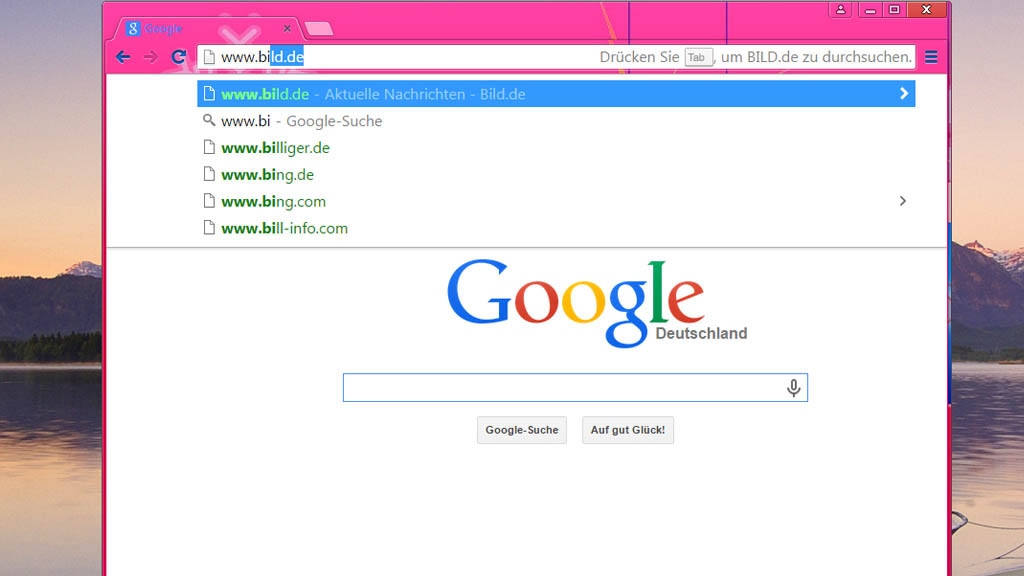Click the microphone voice search icon
Image resolution: width=1024 pixels, height=576 pixels.
(793, 388)
